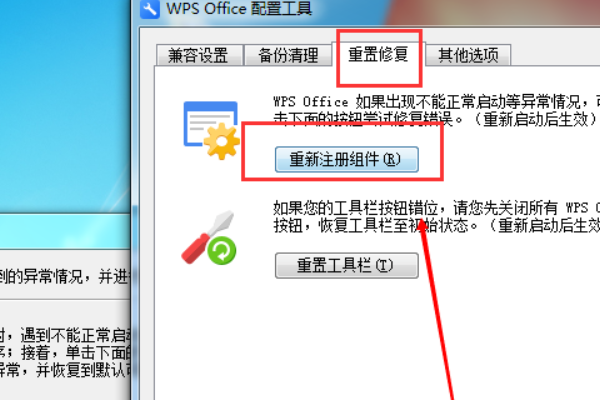This screenshot has height=400, width=600.
Task: Click the WPS Office 配置工具 title bar text
Action: click(239, 9)
